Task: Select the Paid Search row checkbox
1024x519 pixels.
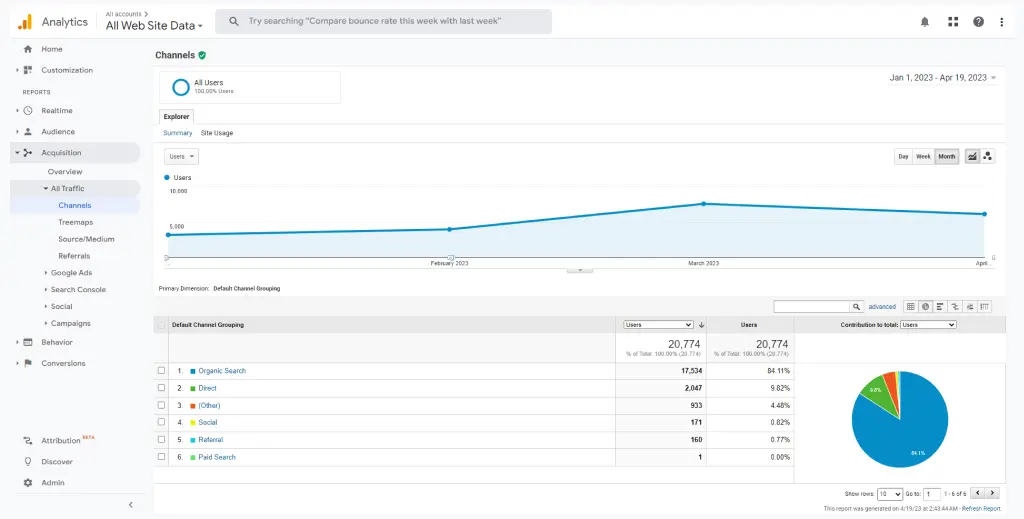Action: click(161, 457)
